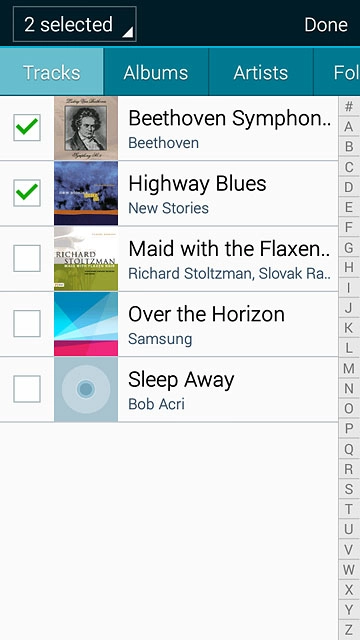Jump to letter M in index bar
The width and height of the screenshot is (360, 640).
[349, 369]
